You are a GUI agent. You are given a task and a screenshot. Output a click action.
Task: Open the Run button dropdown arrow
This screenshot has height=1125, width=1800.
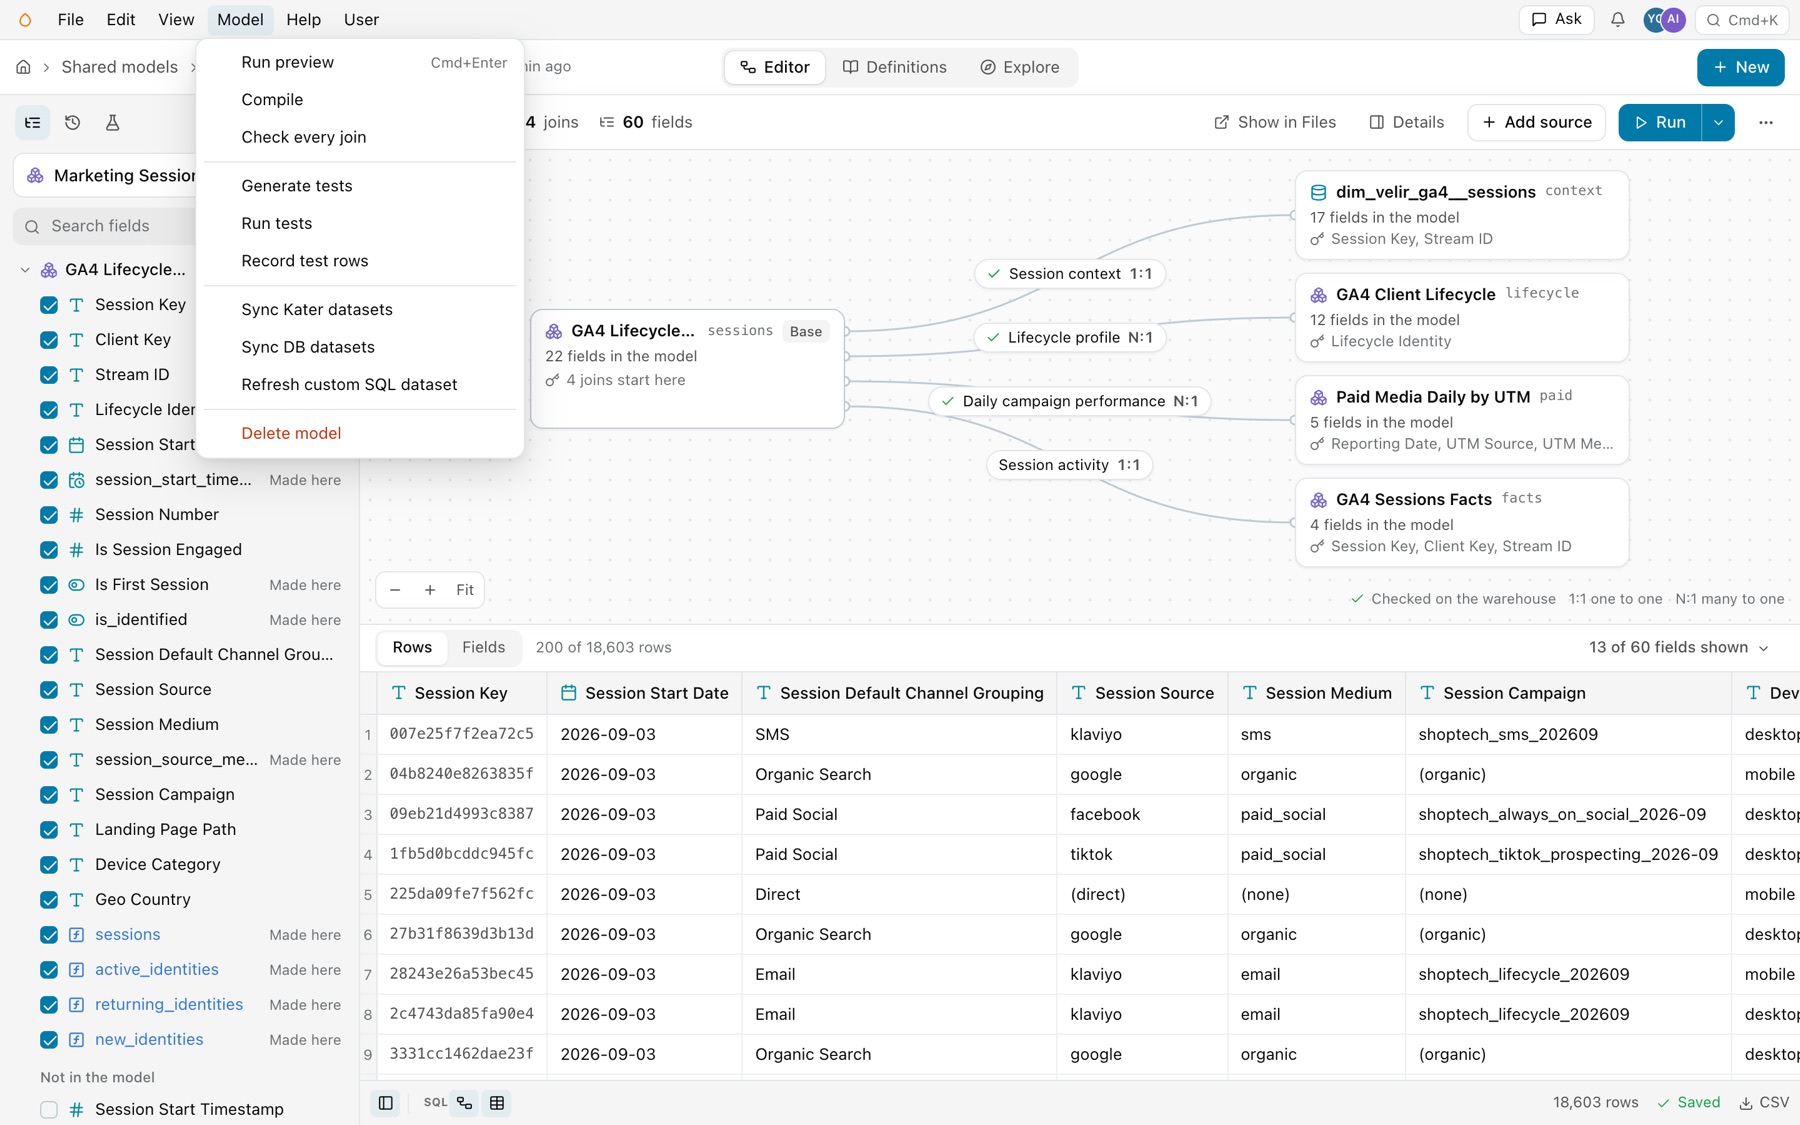pyautogui.click(x=1718, y=122)
